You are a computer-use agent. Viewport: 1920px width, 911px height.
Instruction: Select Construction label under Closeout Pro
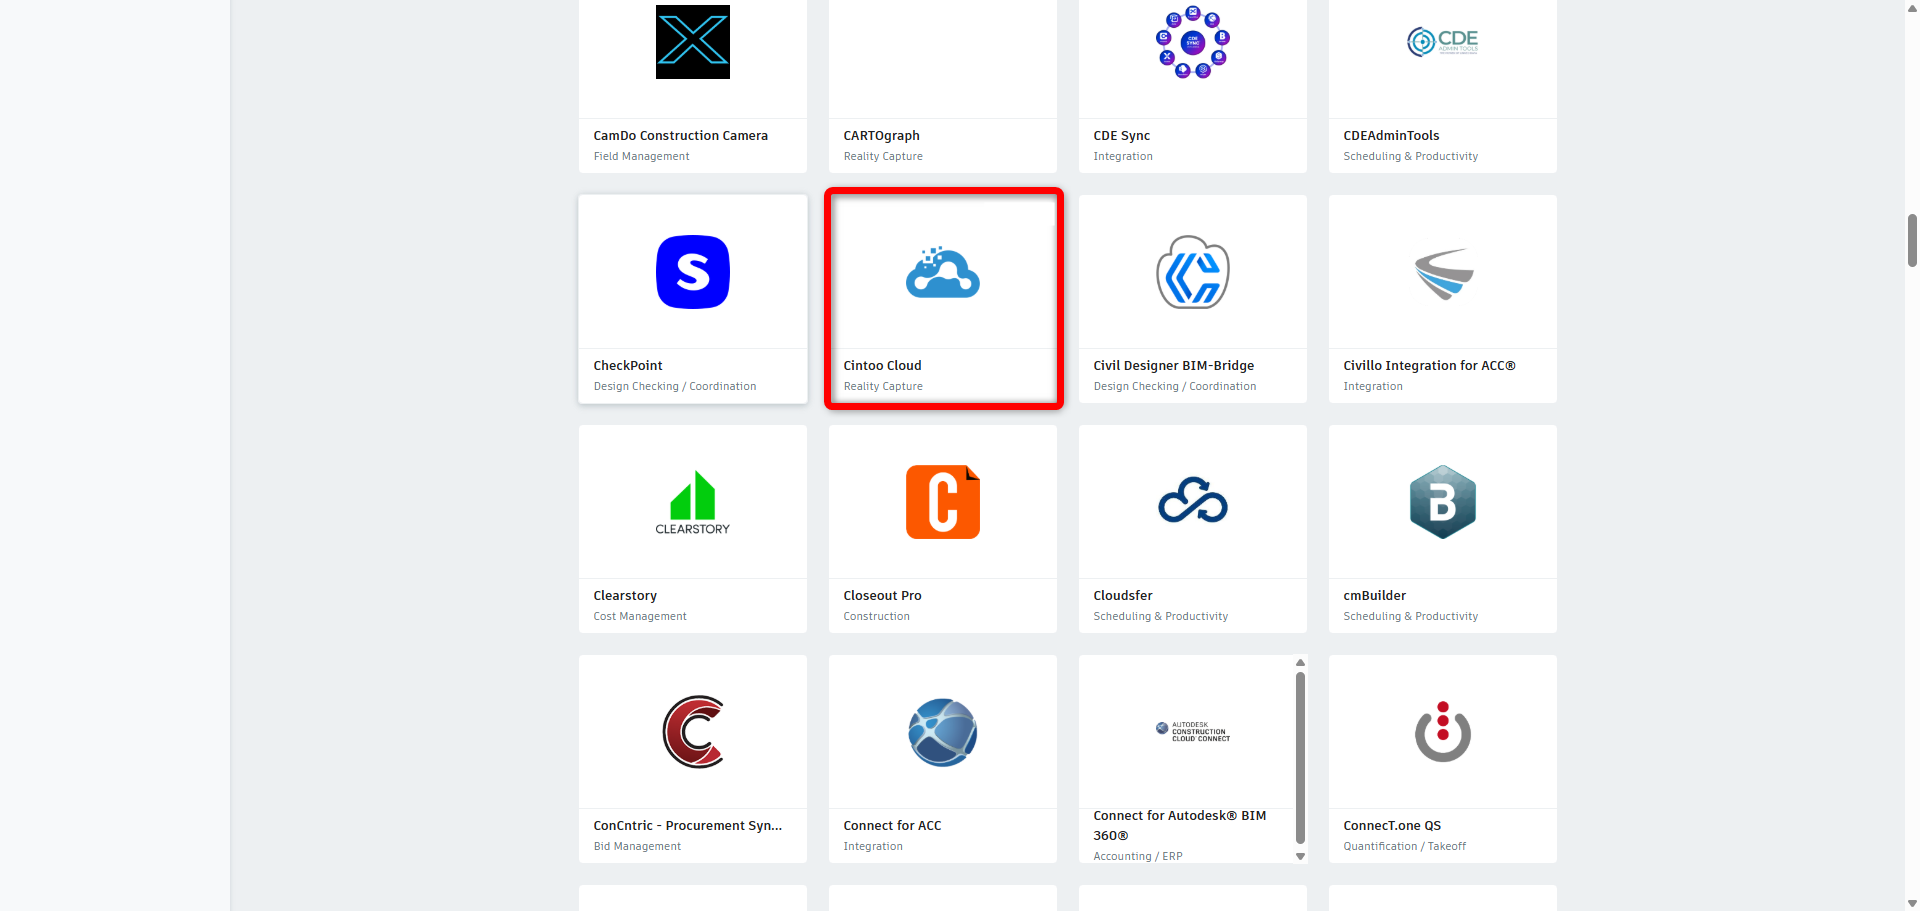pos(877,617)
